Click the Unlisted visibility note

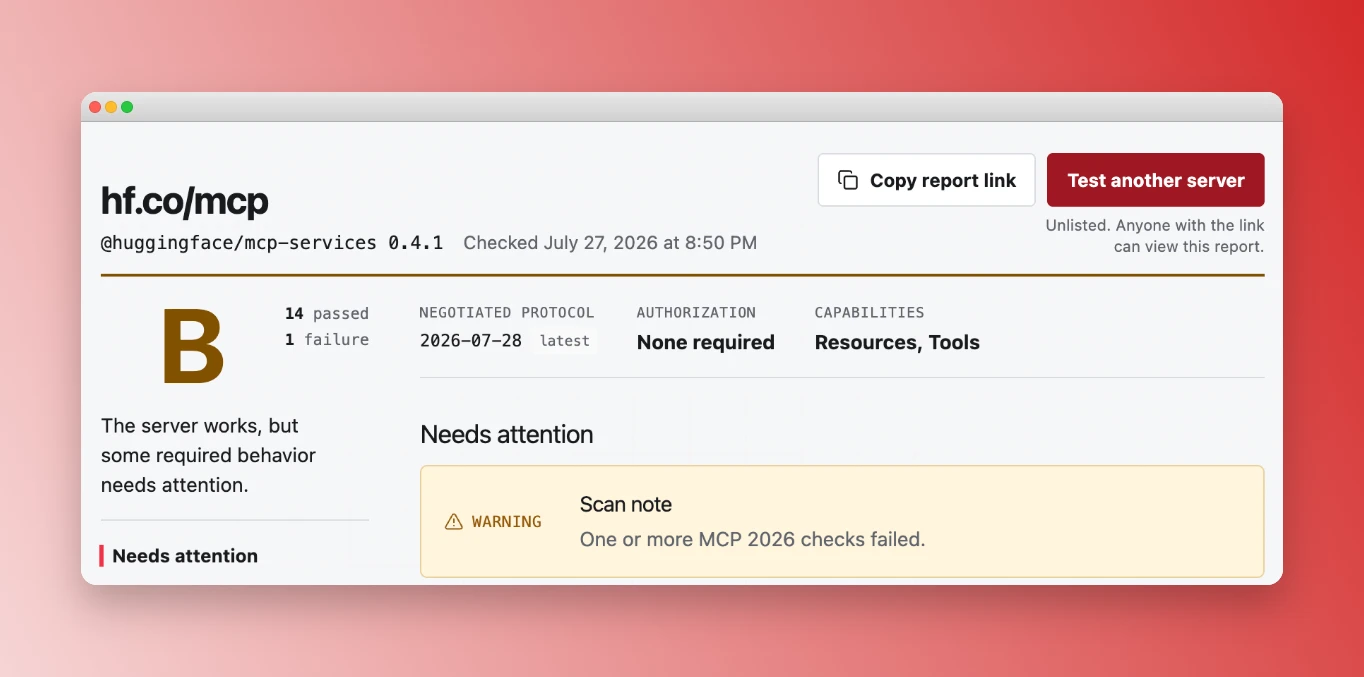(1155, 236)
